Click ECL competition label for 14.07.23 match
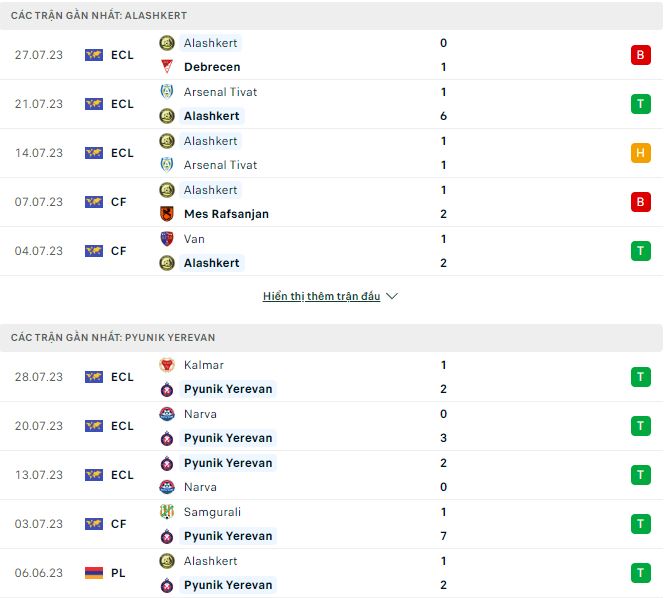The width and height of the screenshot is (667, 598). coord(122,153)
